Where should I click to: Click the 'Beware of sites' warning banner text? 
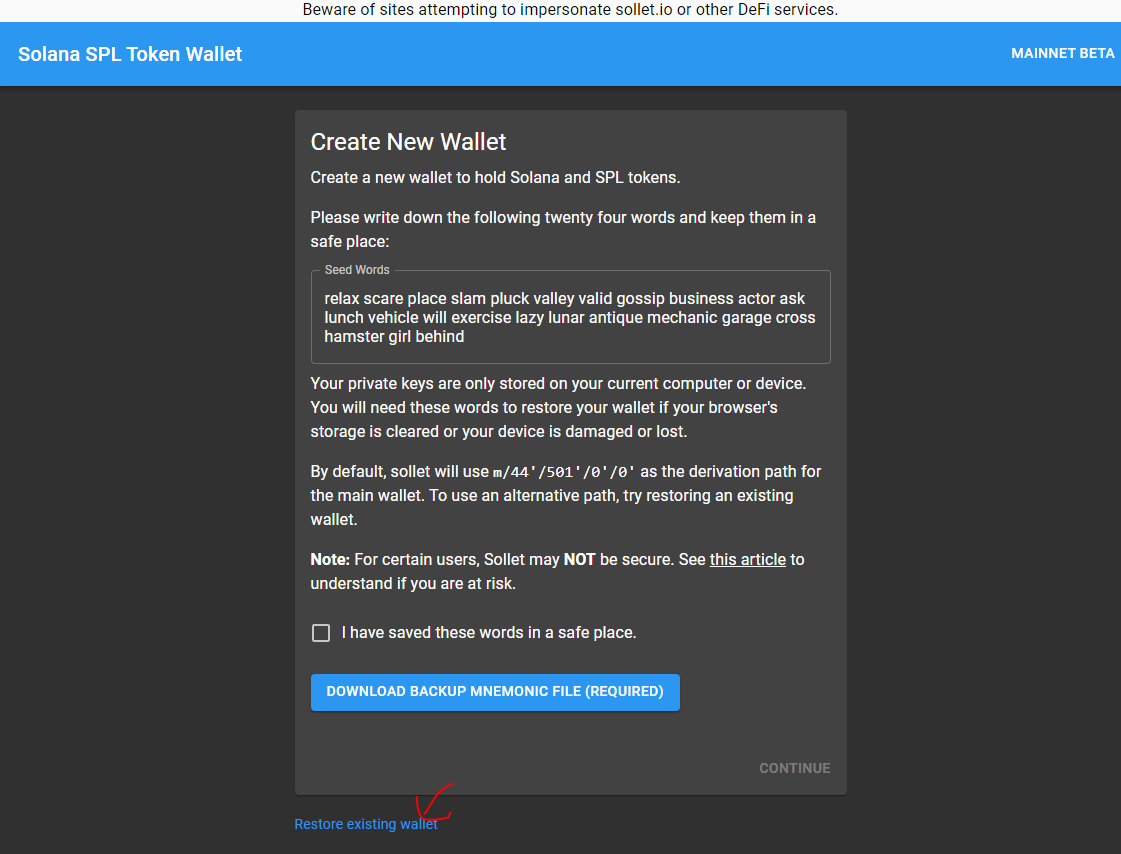pos(570,10)
